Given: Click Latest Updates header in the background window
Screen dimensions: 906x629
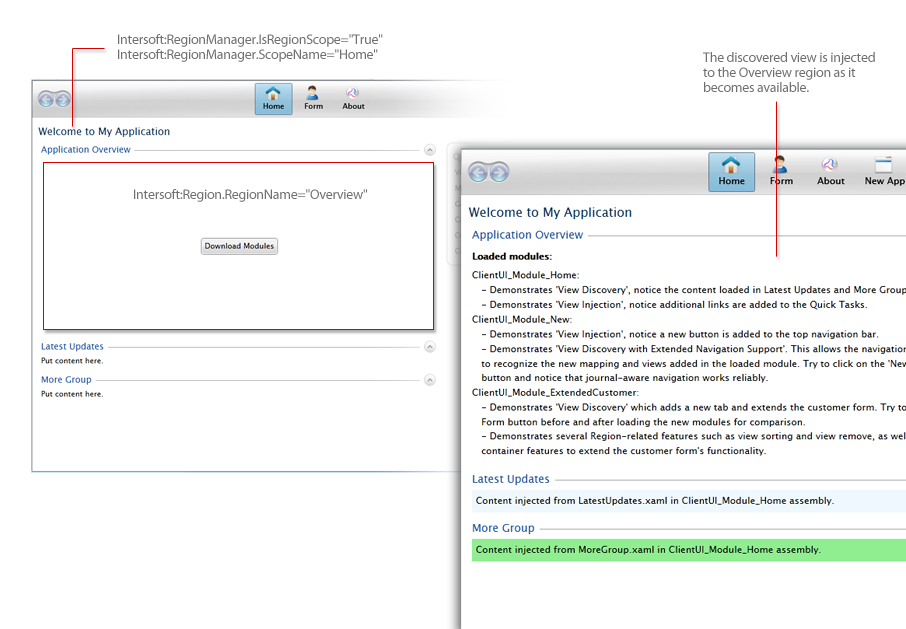Looking at the screenshot, I should [72, 347].
